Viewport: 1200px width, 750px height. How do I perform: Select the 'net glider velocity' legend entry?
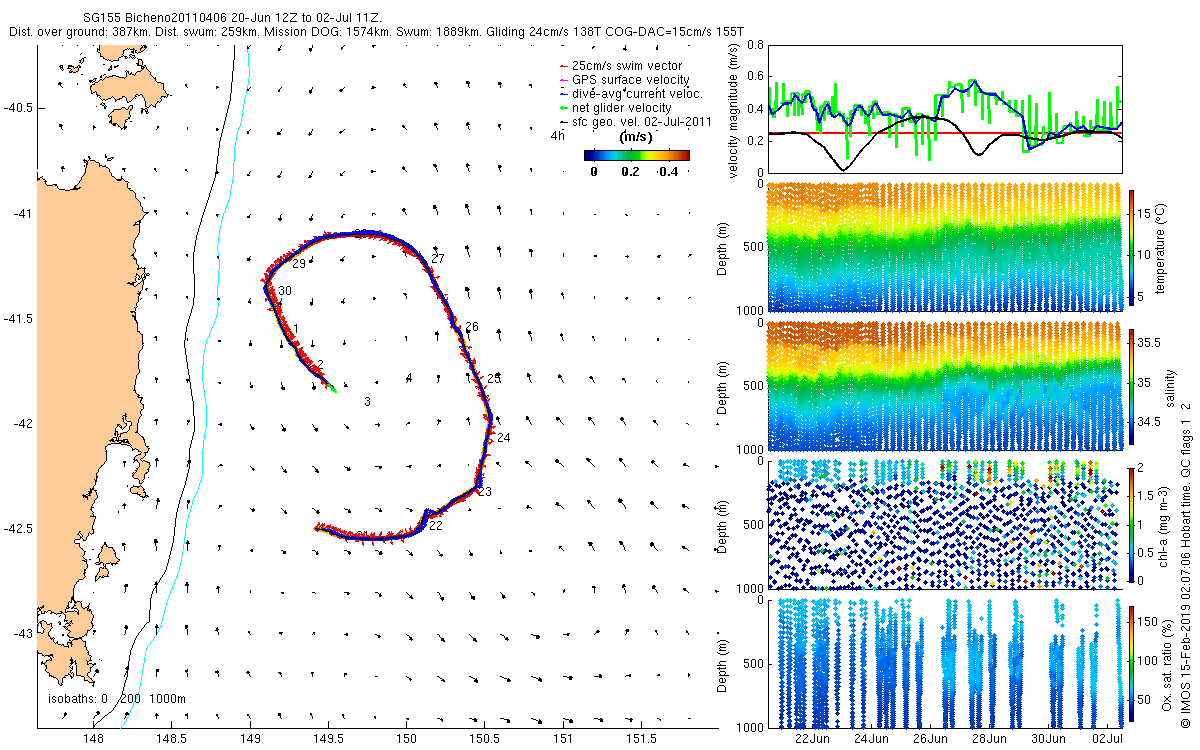click(623, 108)
